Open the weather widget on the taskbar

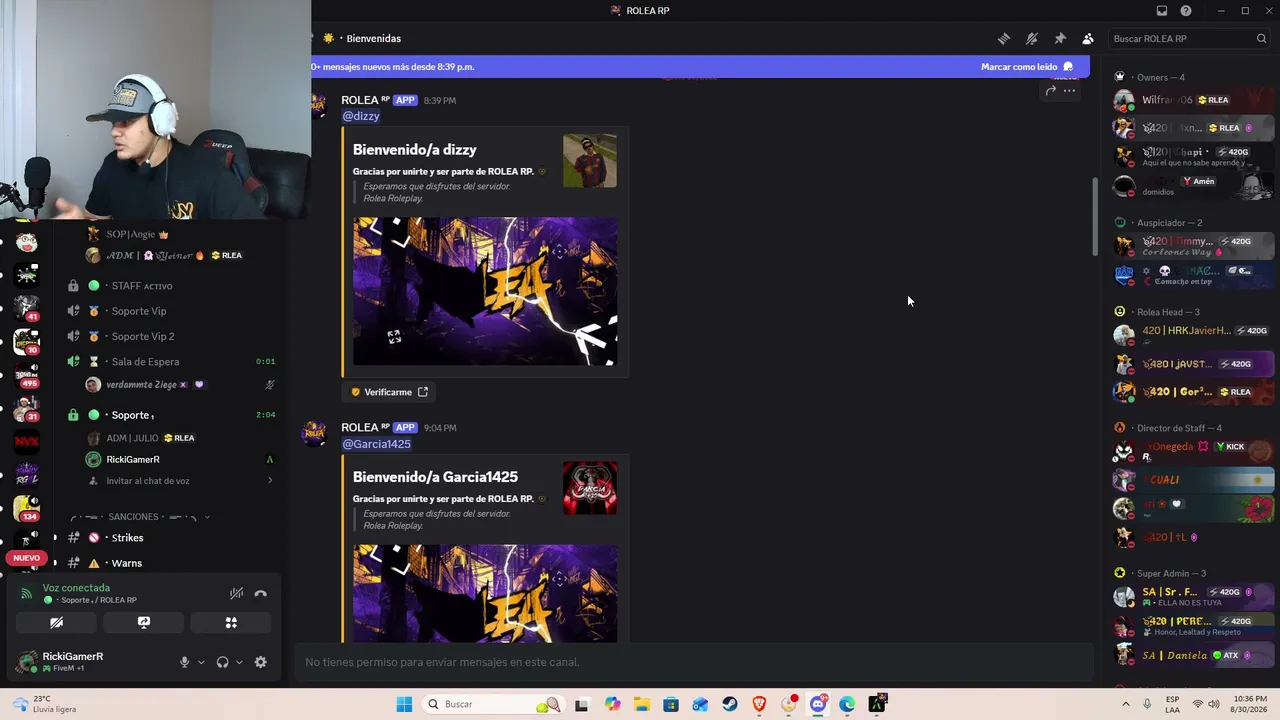click(45, 704)
